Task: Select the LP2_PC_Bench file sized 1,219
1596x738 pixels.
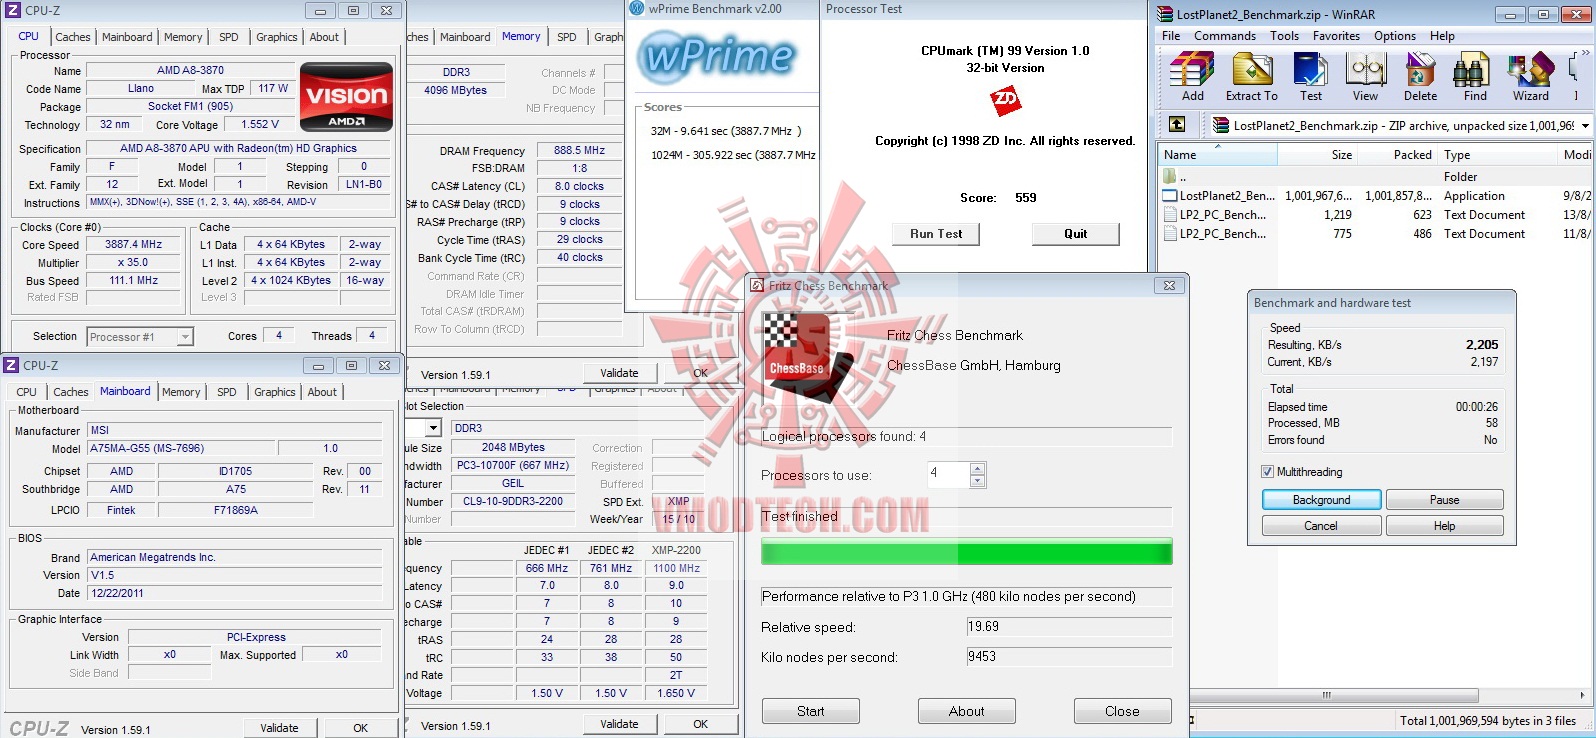Action: click(x=1374, y=215)
